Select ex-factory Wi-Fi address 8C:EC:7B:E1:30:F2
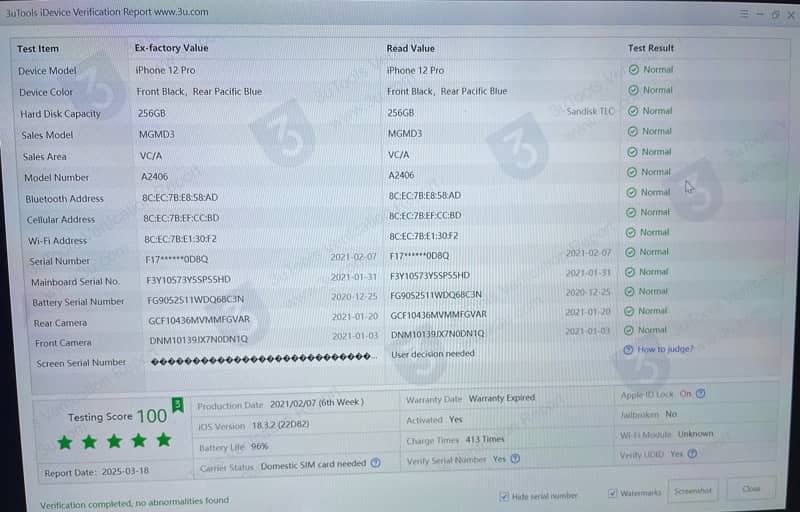 [x=180, y=239]
